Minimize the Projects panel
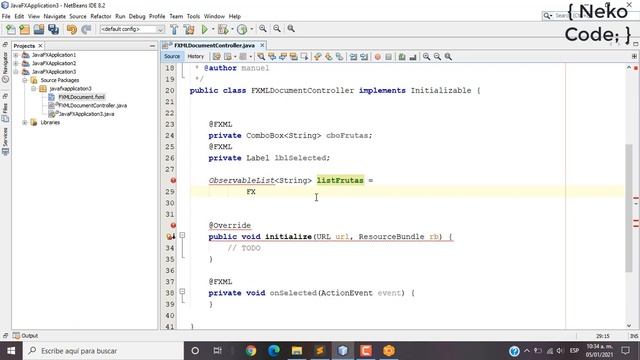This screenshot has height=360, width=640. pos(152,46)
